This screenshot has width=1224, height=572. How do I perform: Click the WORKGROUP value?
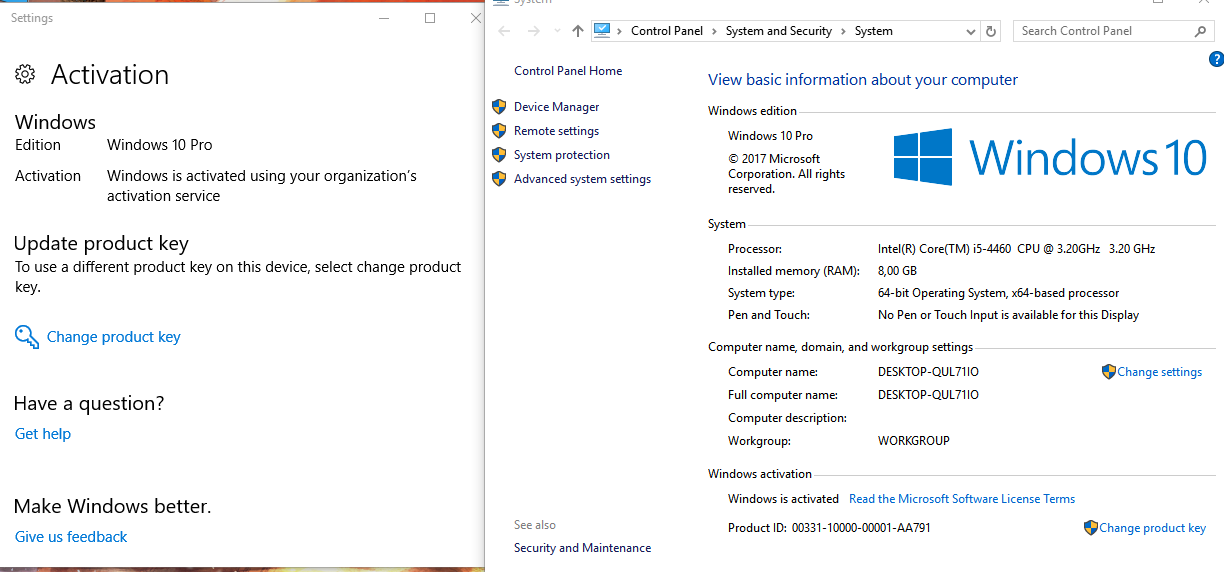(914, 441)
